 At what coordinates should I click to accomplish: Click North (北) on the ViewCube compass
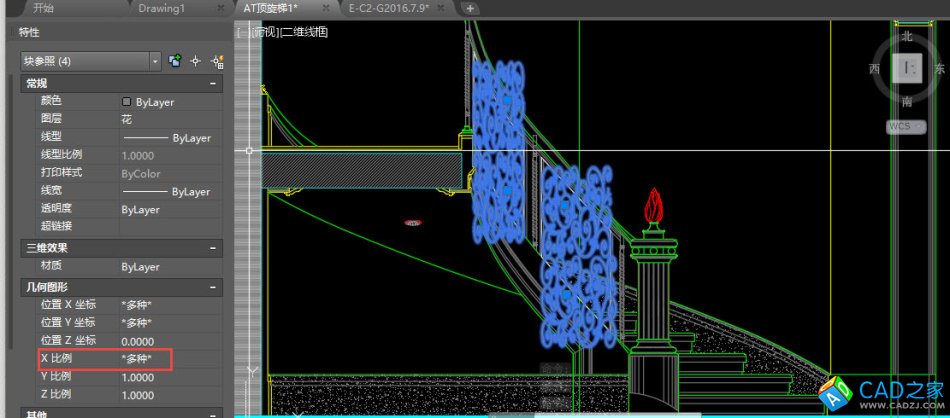(x=907, y=36)
